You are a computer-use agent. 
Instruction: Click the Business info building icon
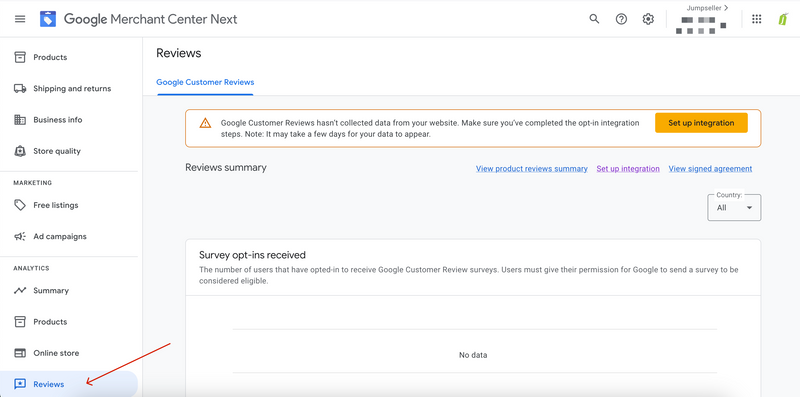coord(20,120)
